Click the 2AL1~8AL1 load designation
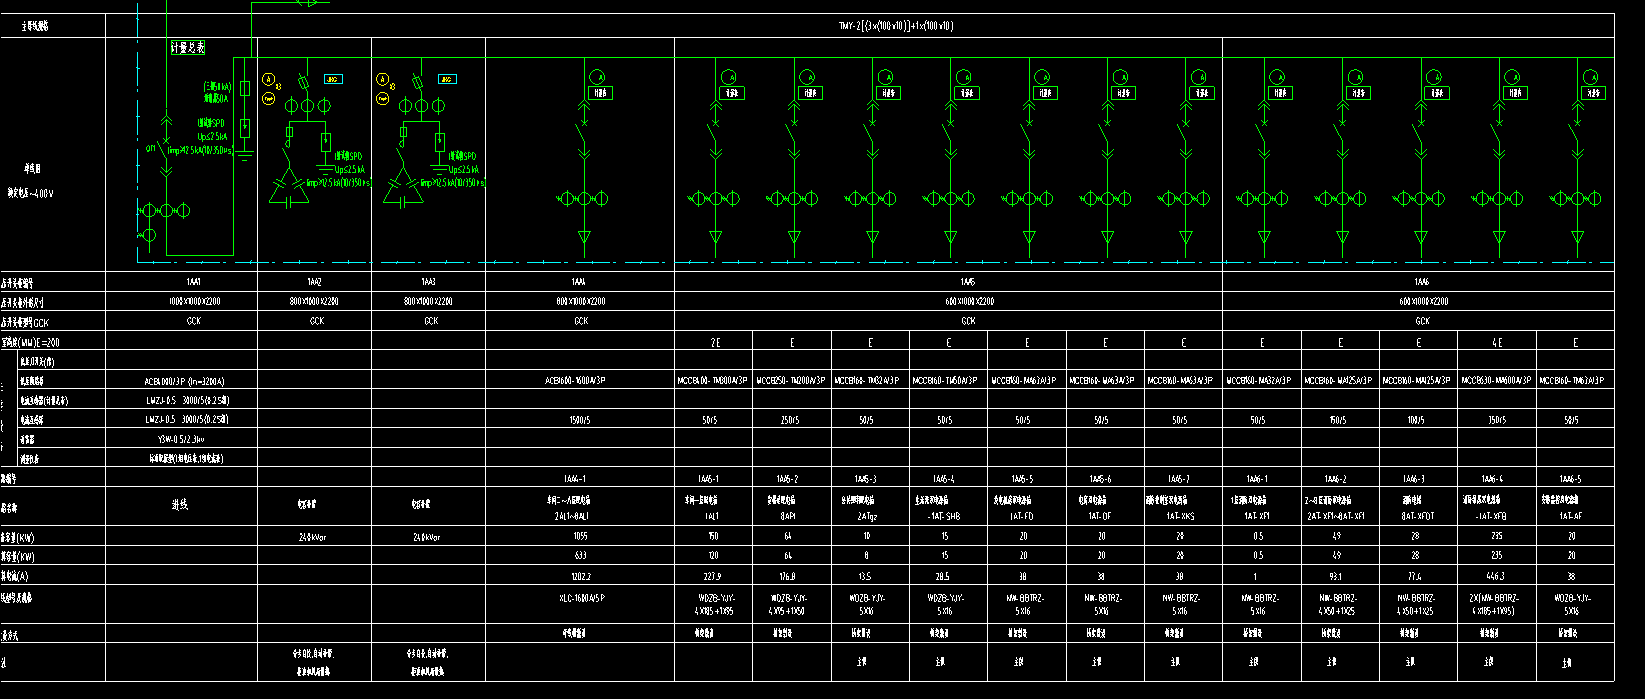1645x699 pixels. tap(572, 516)
